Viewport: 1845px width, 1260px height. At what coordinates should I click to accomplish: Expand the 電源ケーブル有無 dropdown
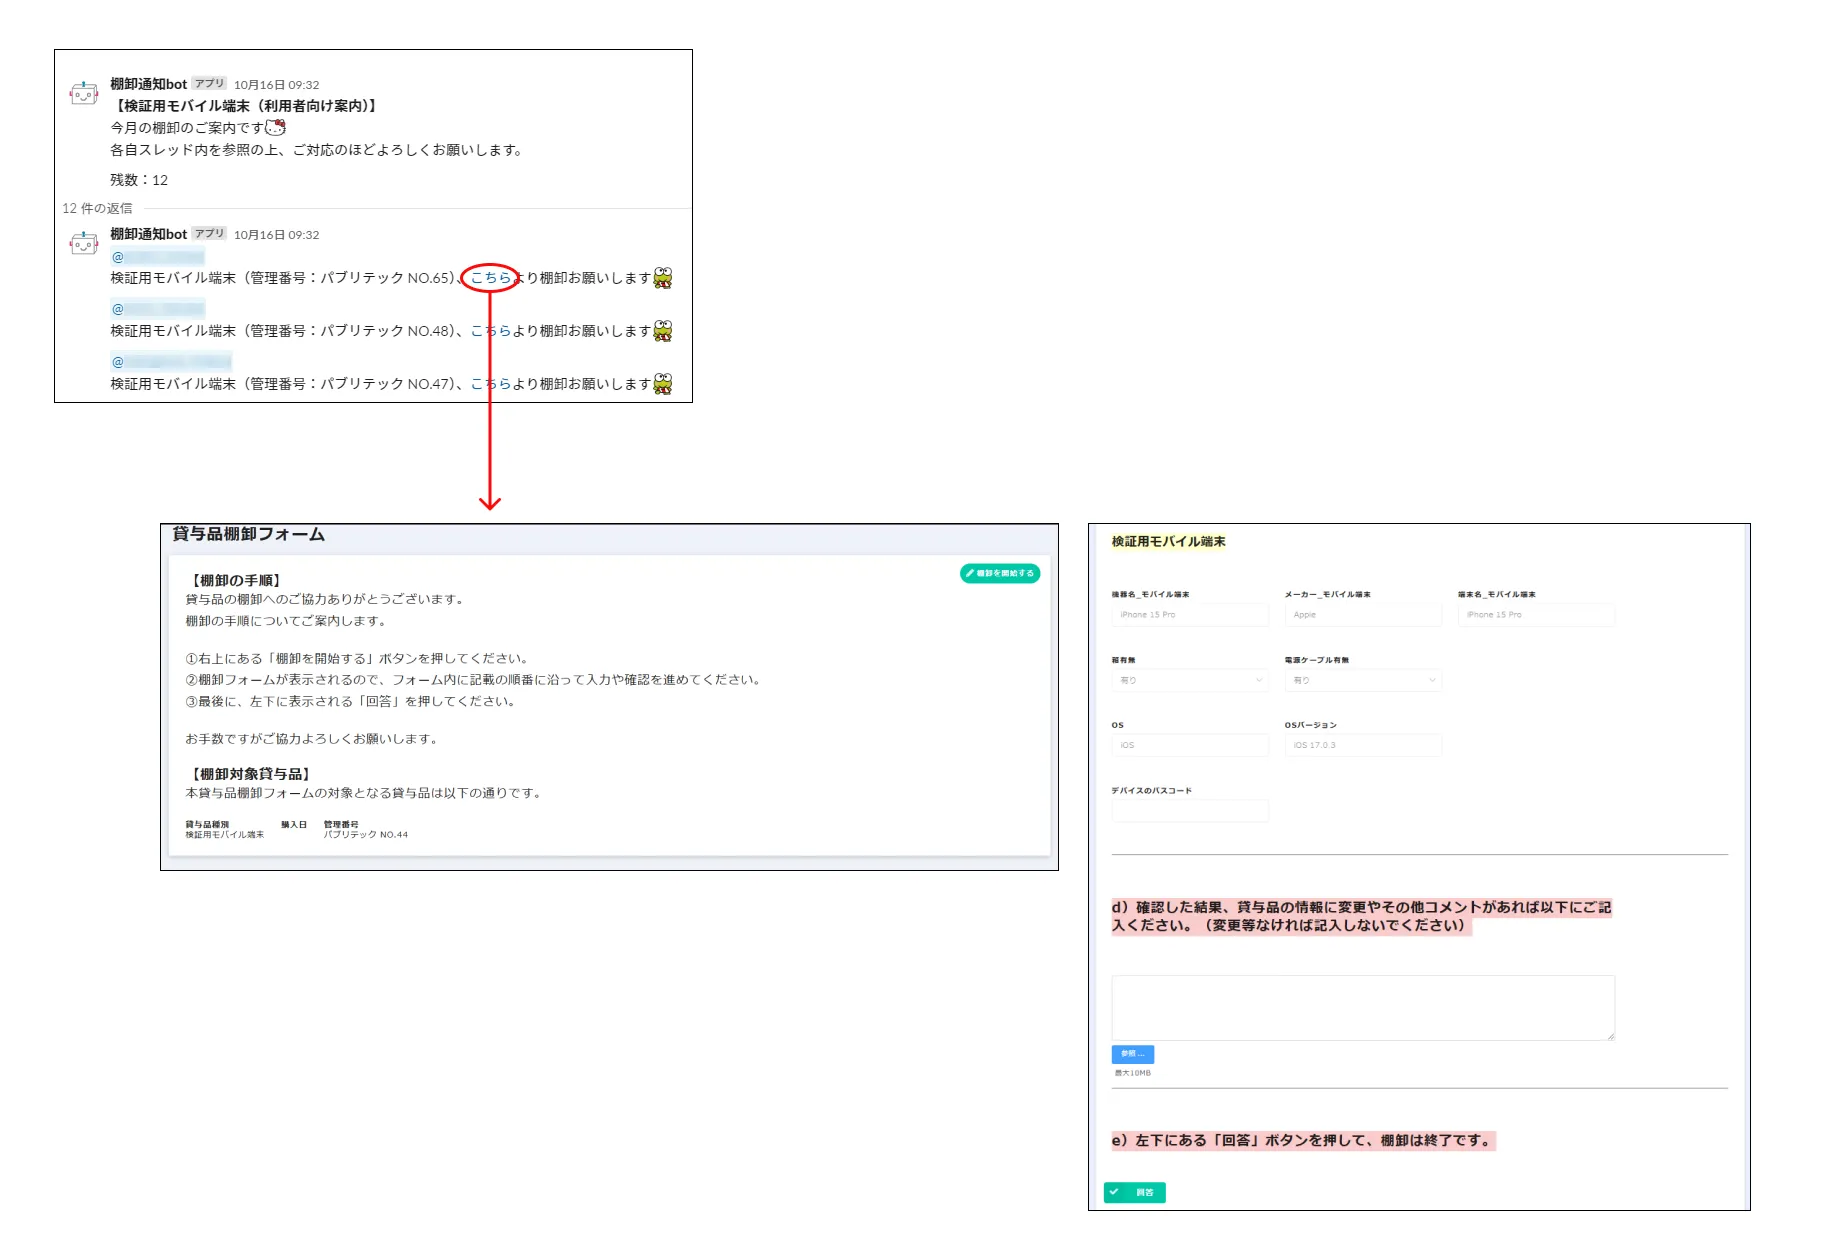(x=1363, y=680)
